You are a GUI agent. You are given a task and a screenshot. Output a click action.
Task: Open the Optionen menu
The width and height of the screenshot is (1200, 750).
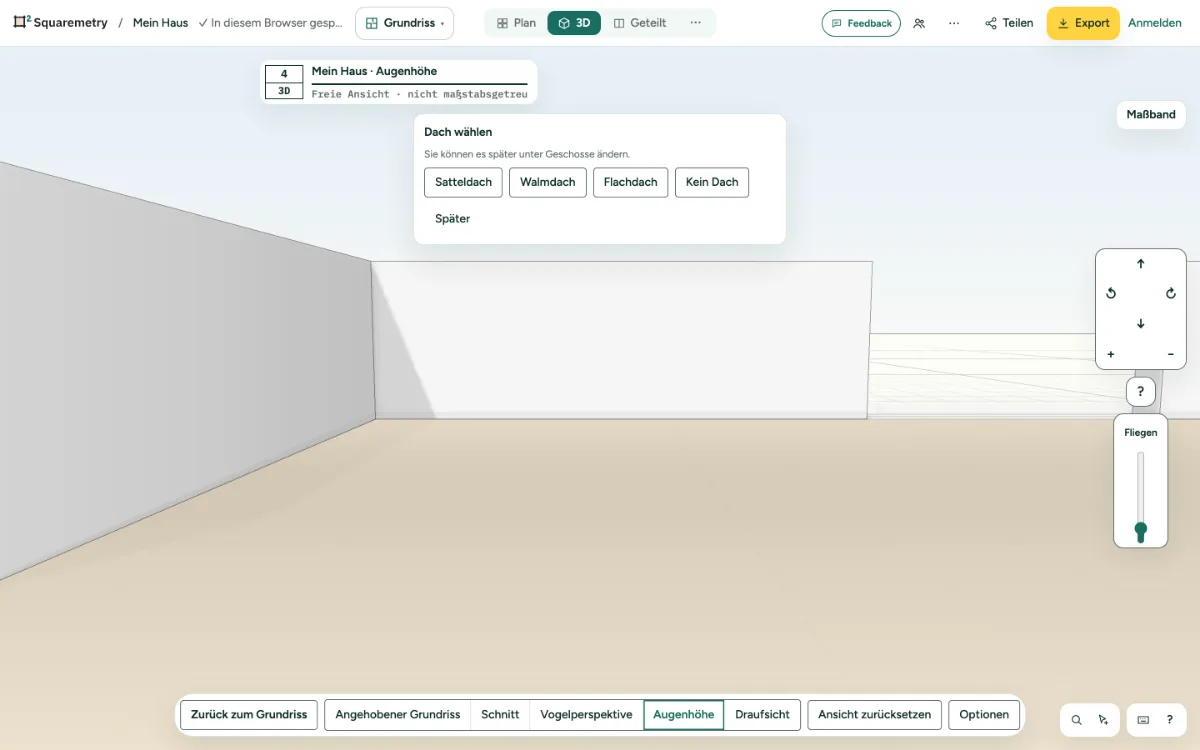click(984, 715)
